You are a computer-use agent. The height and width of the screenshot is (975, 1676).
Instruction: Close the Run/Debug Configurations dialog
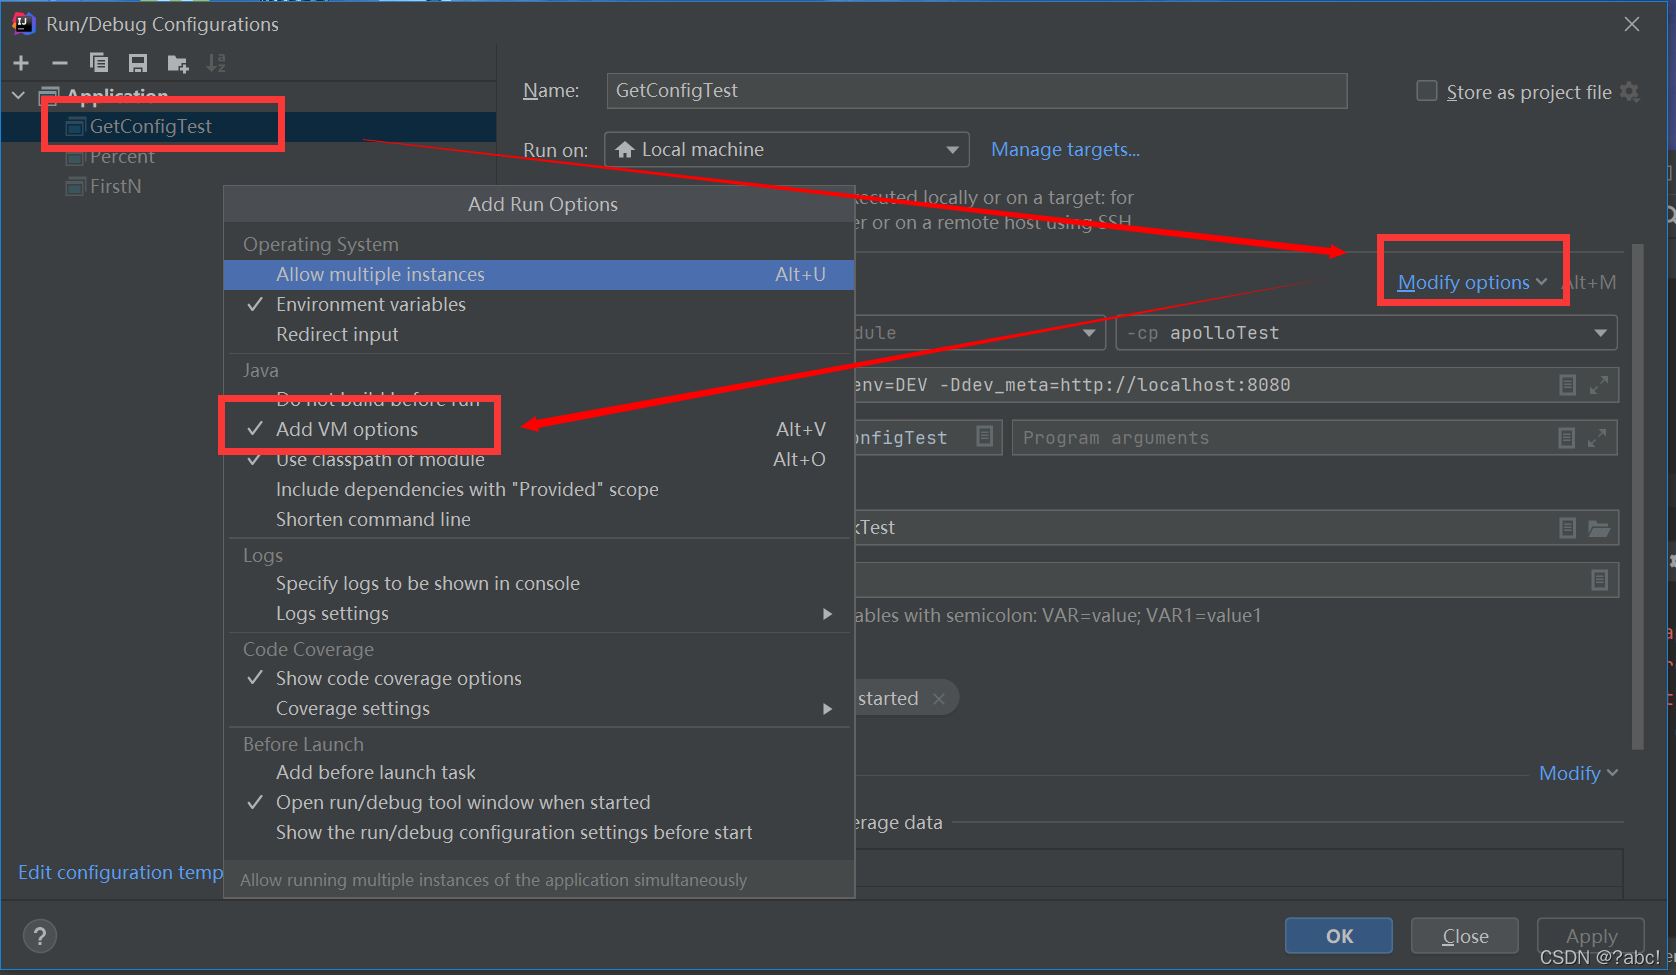point(1632,24)
